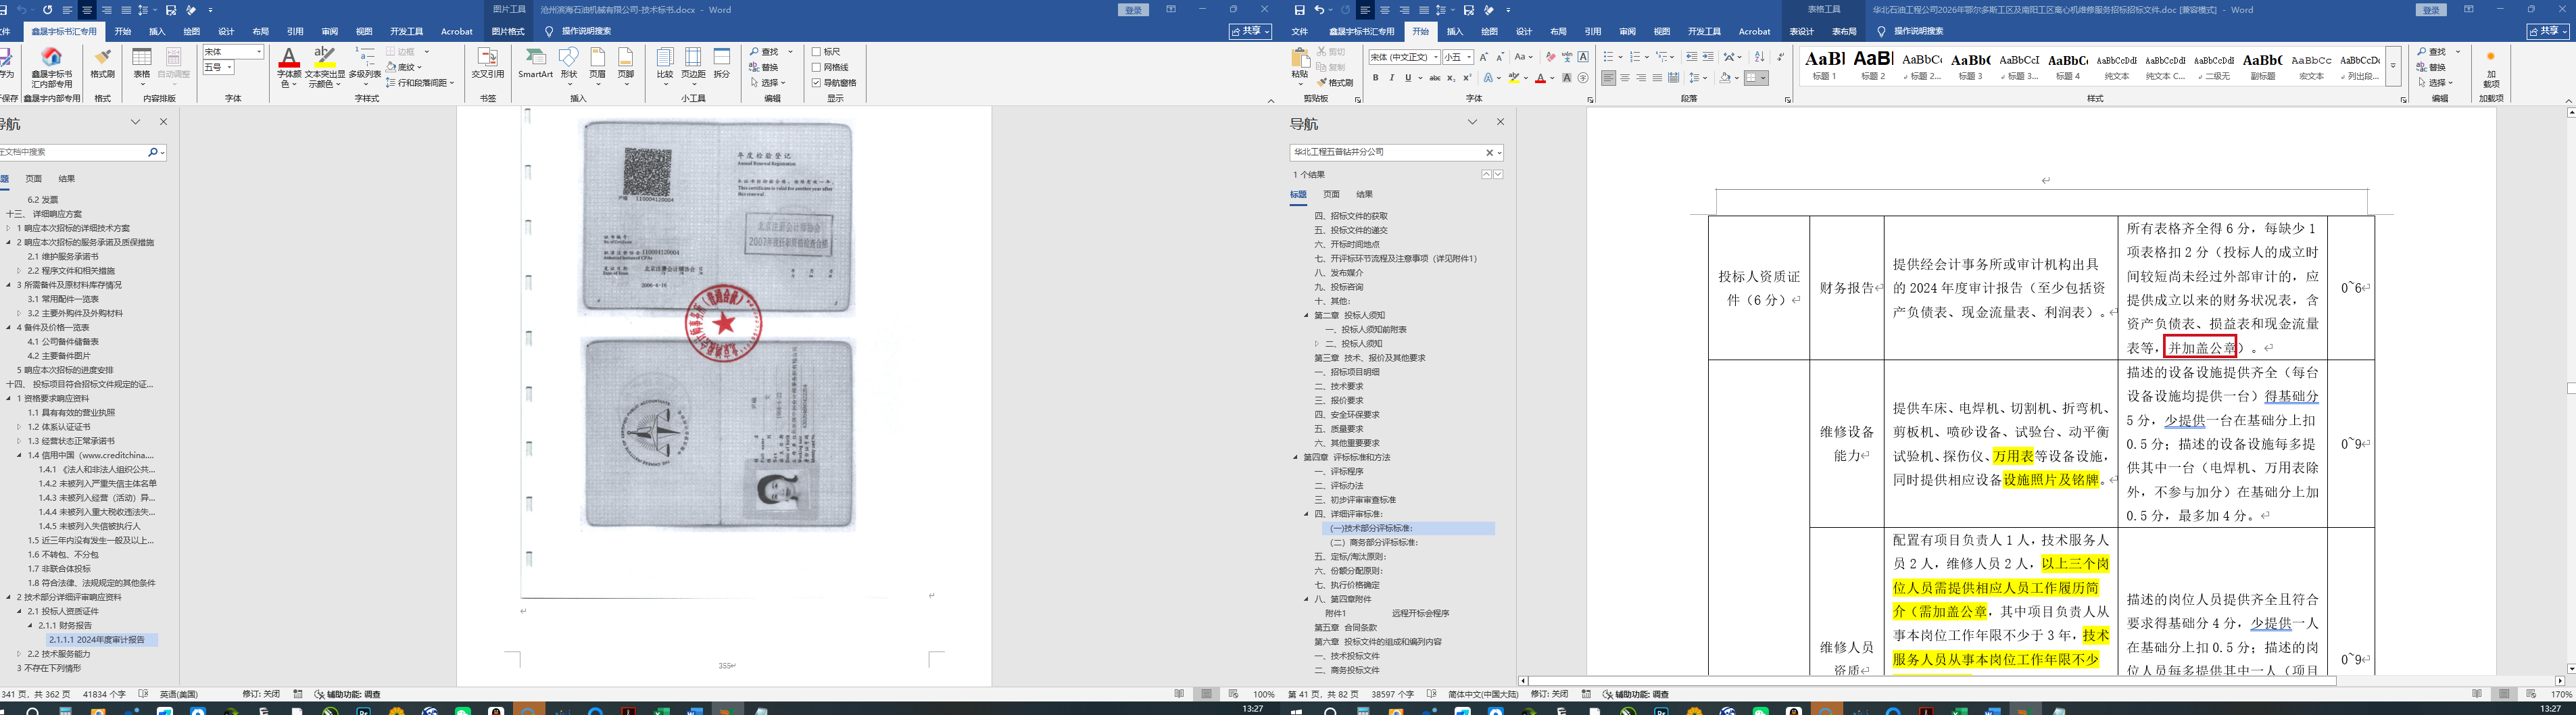
Task: Collapse 第四章 评标标准和方法 in right navigation
Action: tap(1295, 457)
